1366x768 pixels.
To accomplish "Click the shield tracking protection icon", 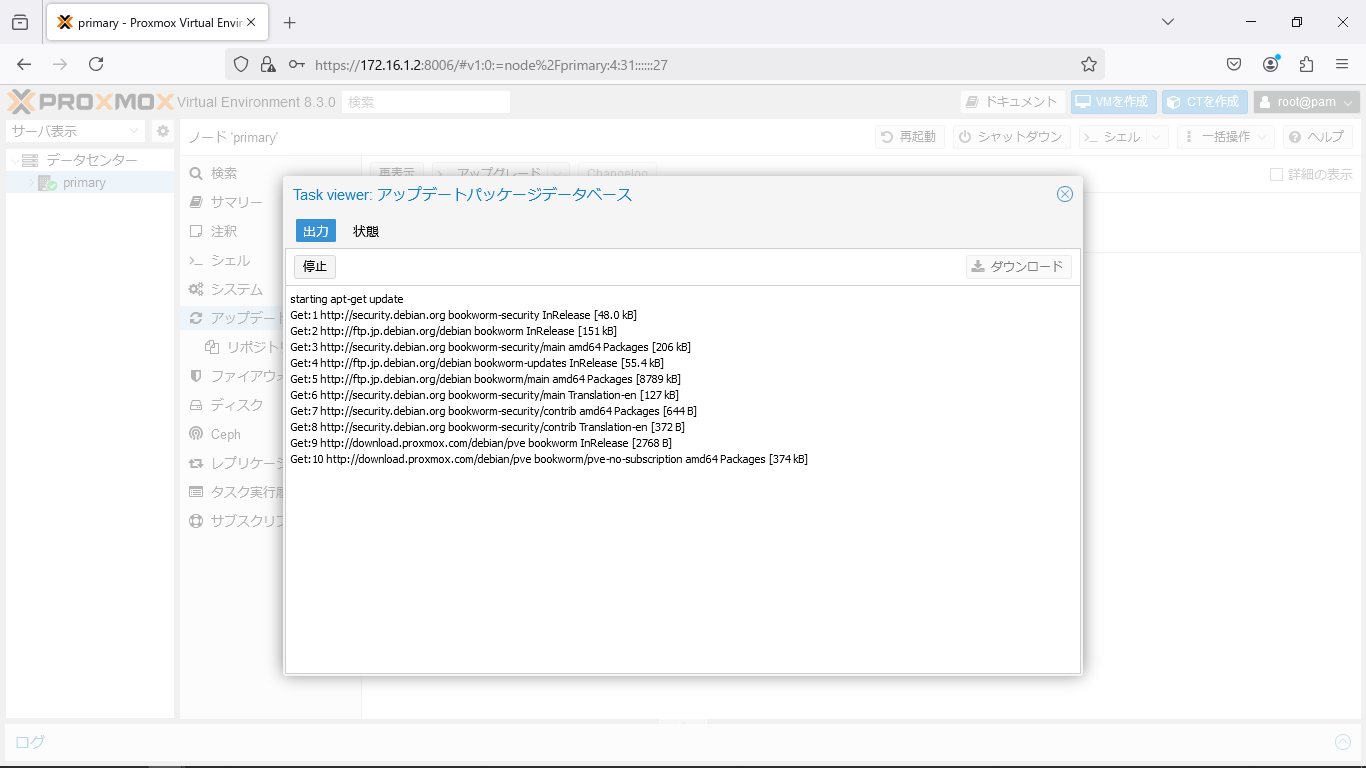I will click(x=240, y=64).
